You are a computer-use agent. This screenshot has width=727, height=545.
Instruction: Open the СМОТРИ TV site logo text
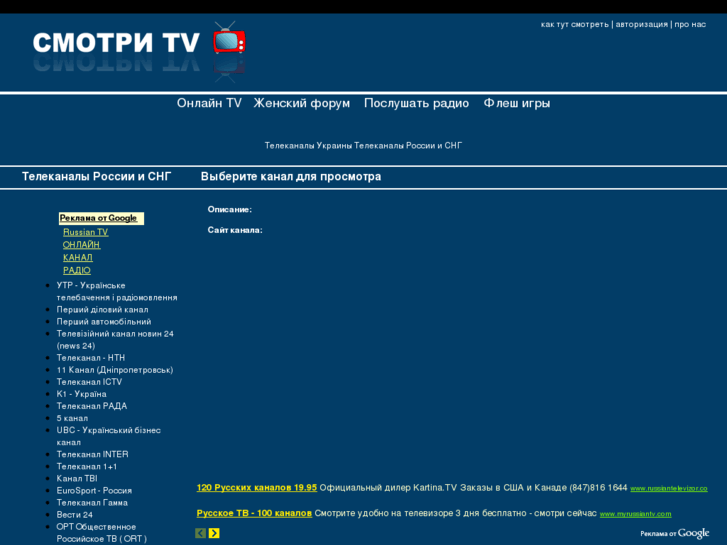tap(116, 43)
